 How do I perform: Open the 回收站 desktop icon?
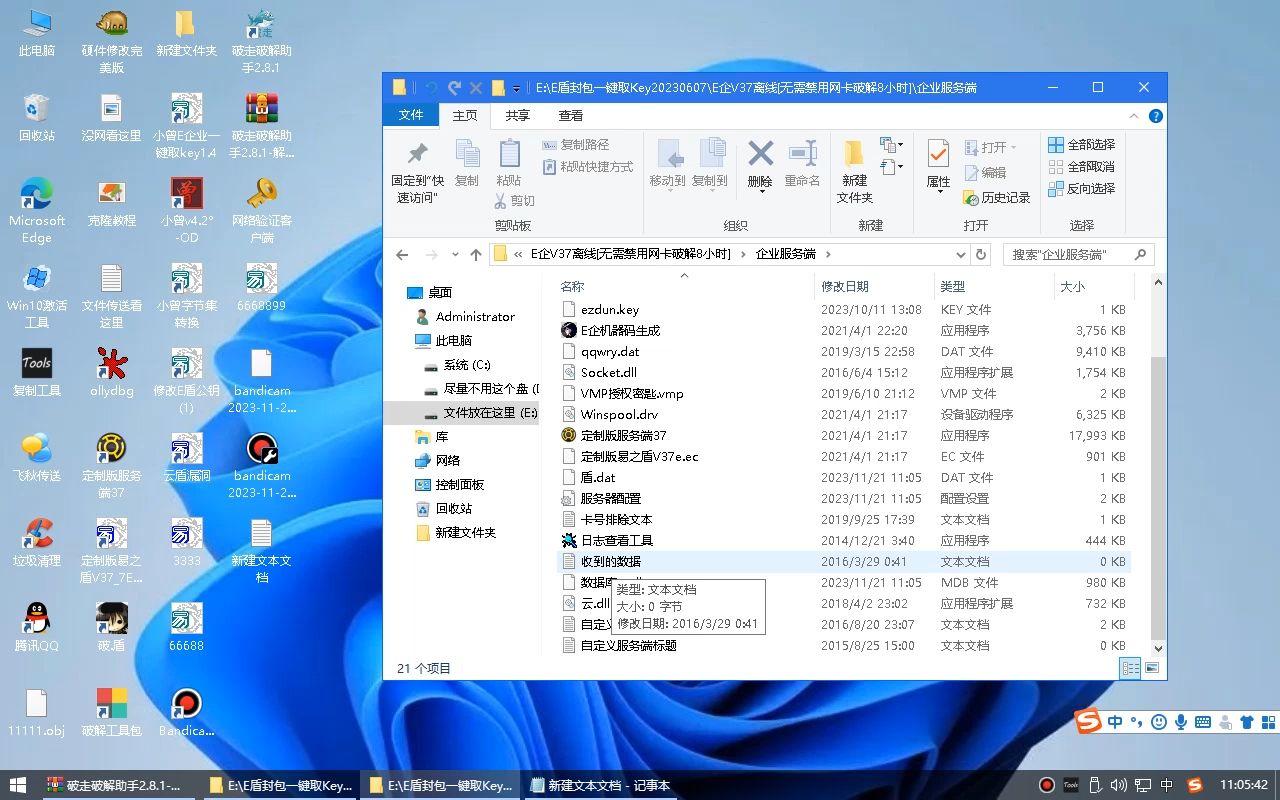point(36,118)
